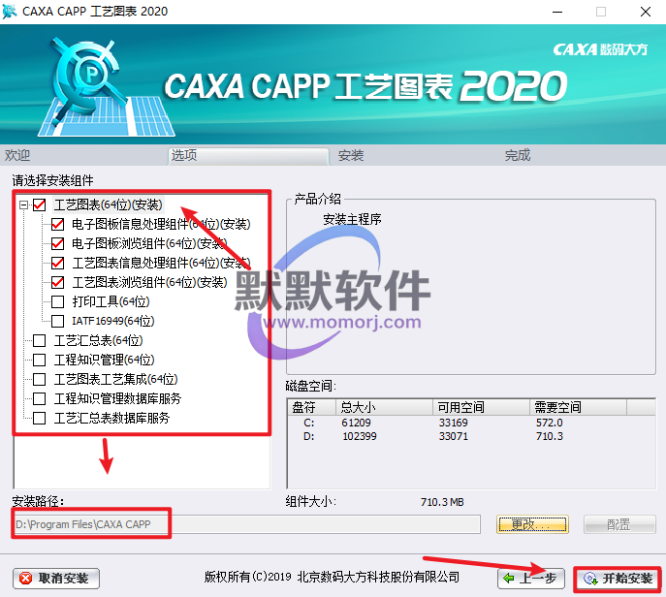Click the CAXA 数码大方 brand logo
The width and height of the screenshot is (666, 597).
coord(603,48)
